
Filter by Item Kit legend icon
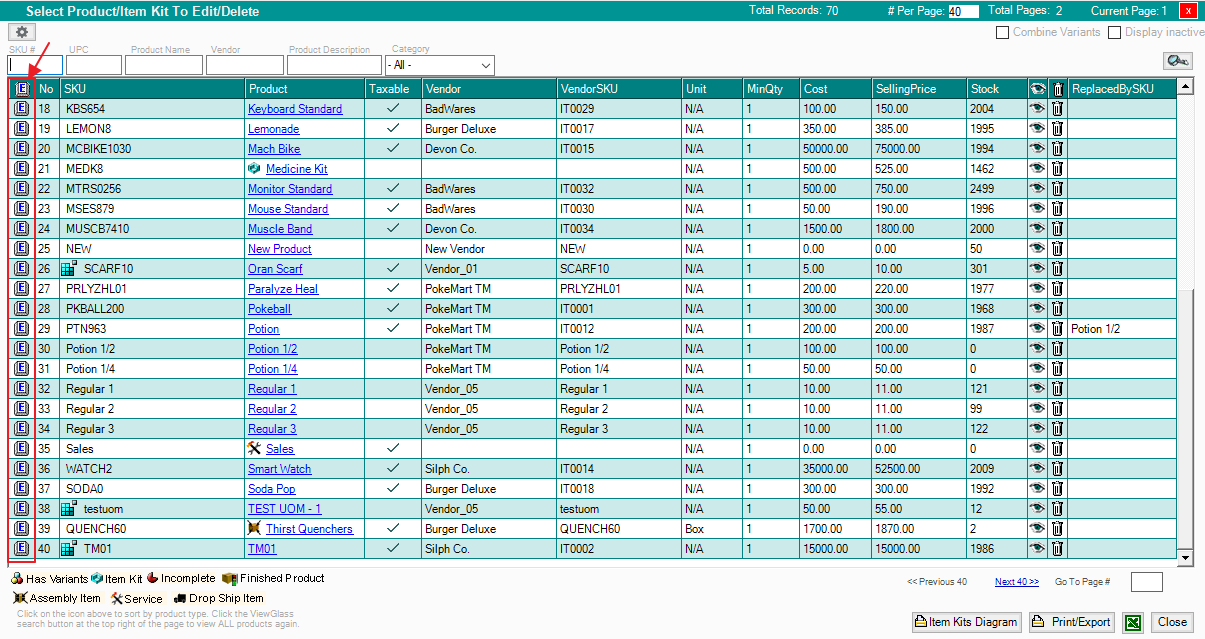97,579
